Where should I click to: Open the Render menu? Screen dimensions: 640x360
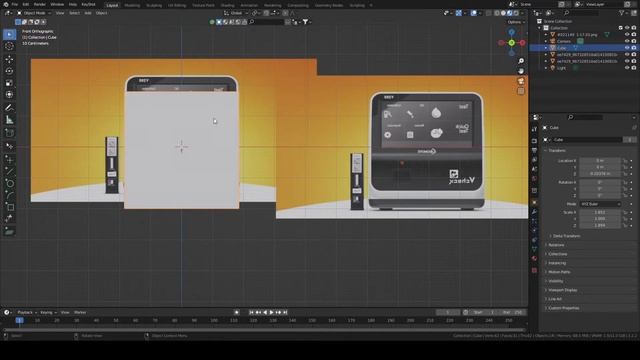40,4
